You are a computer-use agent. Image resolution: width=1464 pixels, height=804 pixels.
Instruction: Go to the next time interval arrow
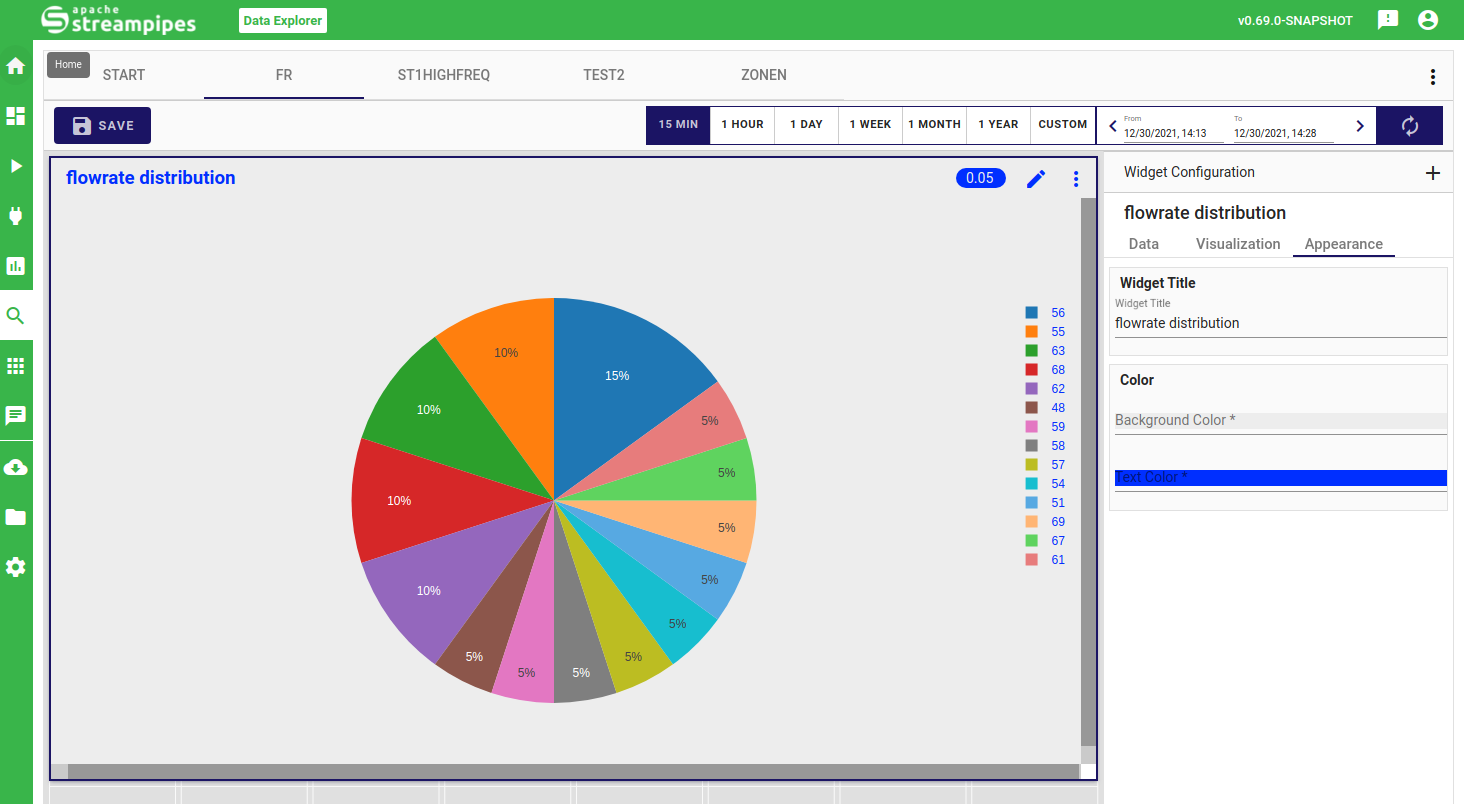click(x=1359, y=126)
